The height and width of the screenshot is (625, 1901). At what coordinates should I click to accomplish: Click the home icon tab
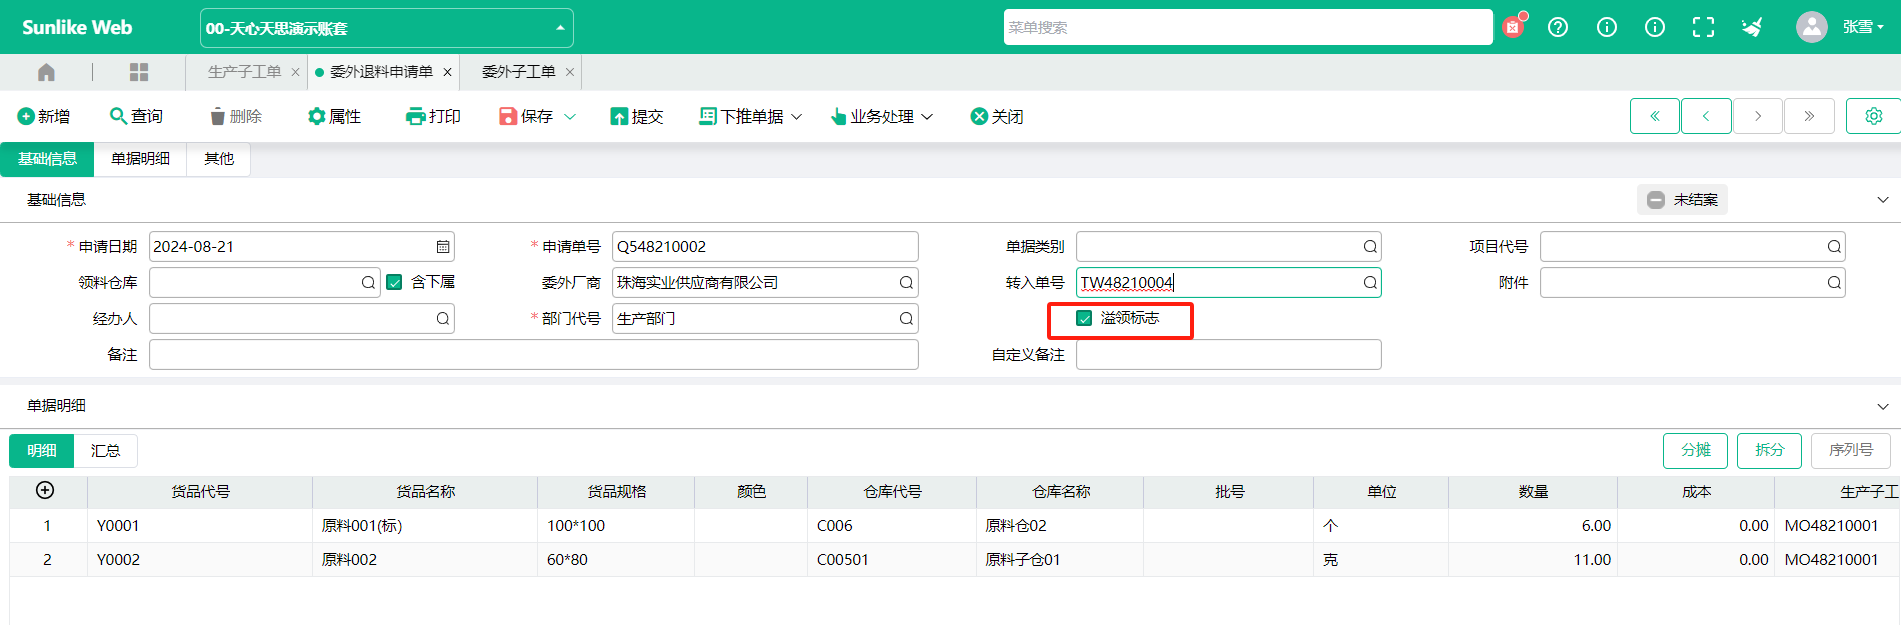[46, 72]
